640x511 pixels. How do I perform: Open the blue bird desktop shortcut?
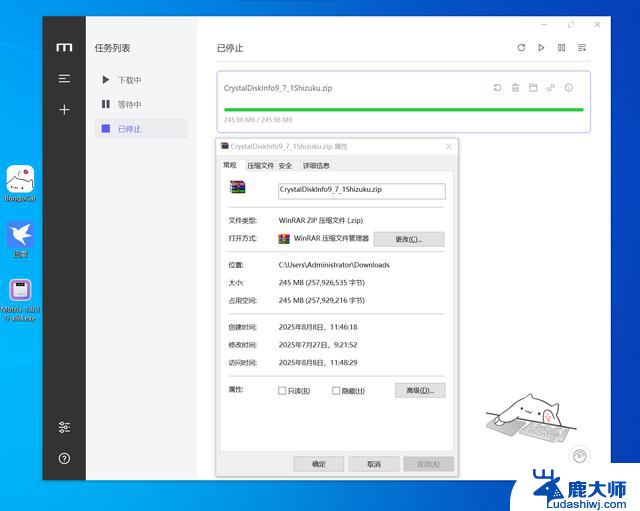pos(20,240)
